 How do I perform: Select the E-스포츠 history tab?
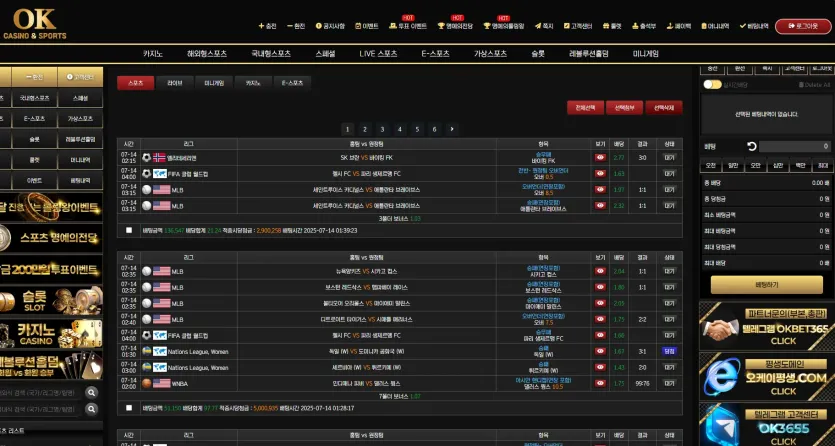[x=292, y=83]
